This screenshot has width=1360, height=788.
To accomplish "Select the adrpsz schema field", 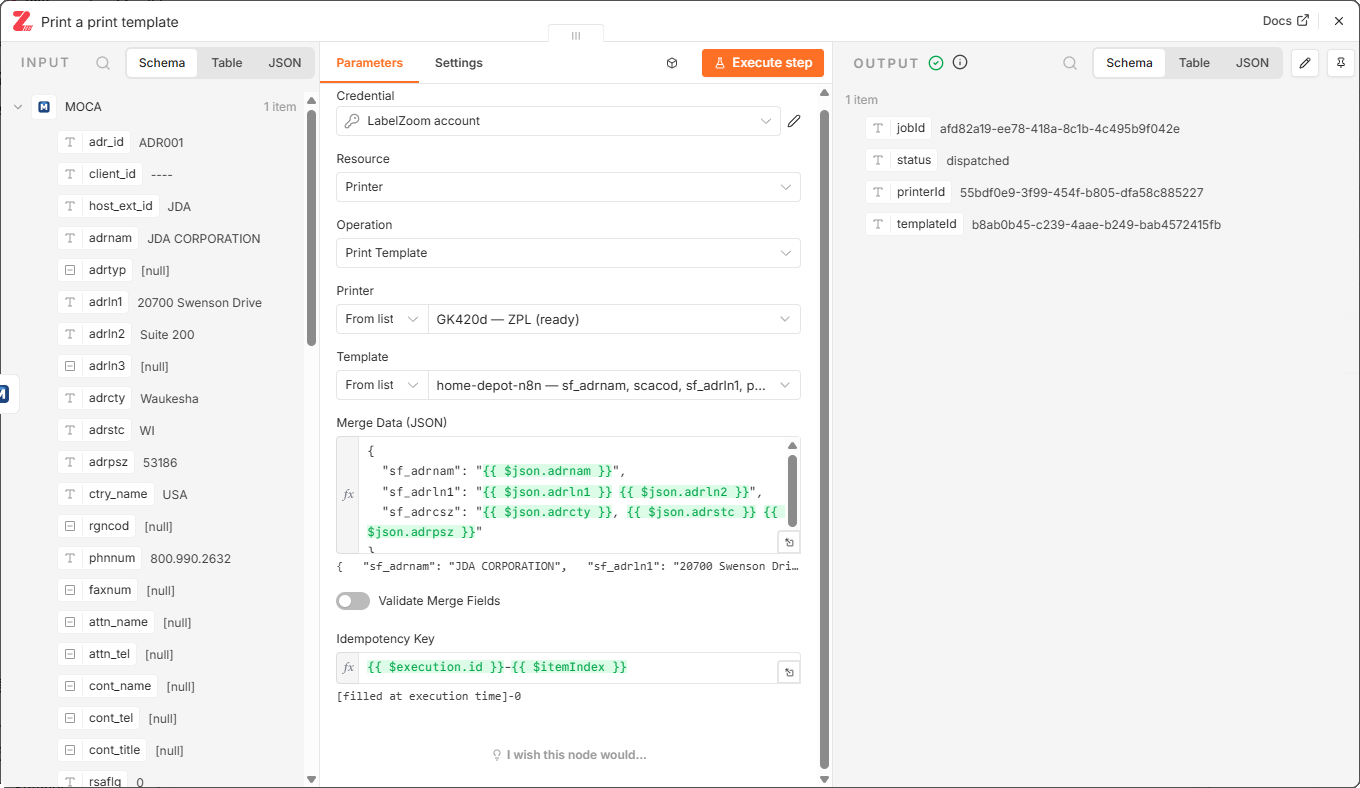I will pos(96,463).
